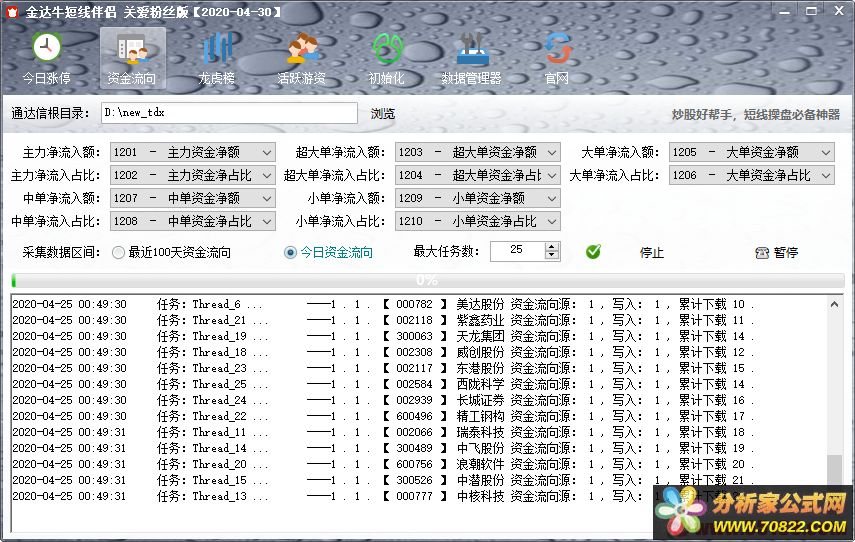Click the green checkmark icon
Viewport: 855px width, 542px height.
click(593, 251)
